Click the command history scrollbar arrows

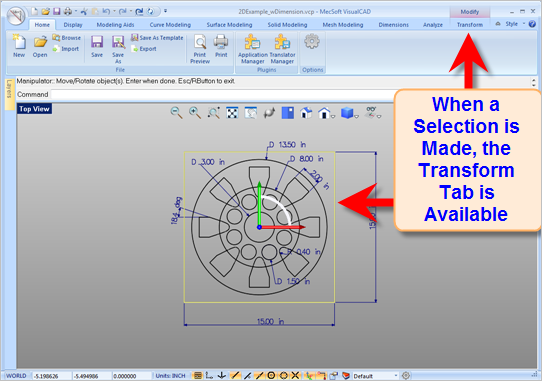click(534, 82)
